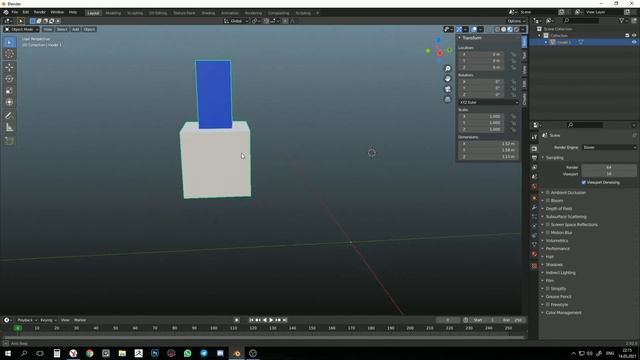Switch to the Sculpting workspace tab
The height and width of the screenshot is (360, 640).
(135, 13)
